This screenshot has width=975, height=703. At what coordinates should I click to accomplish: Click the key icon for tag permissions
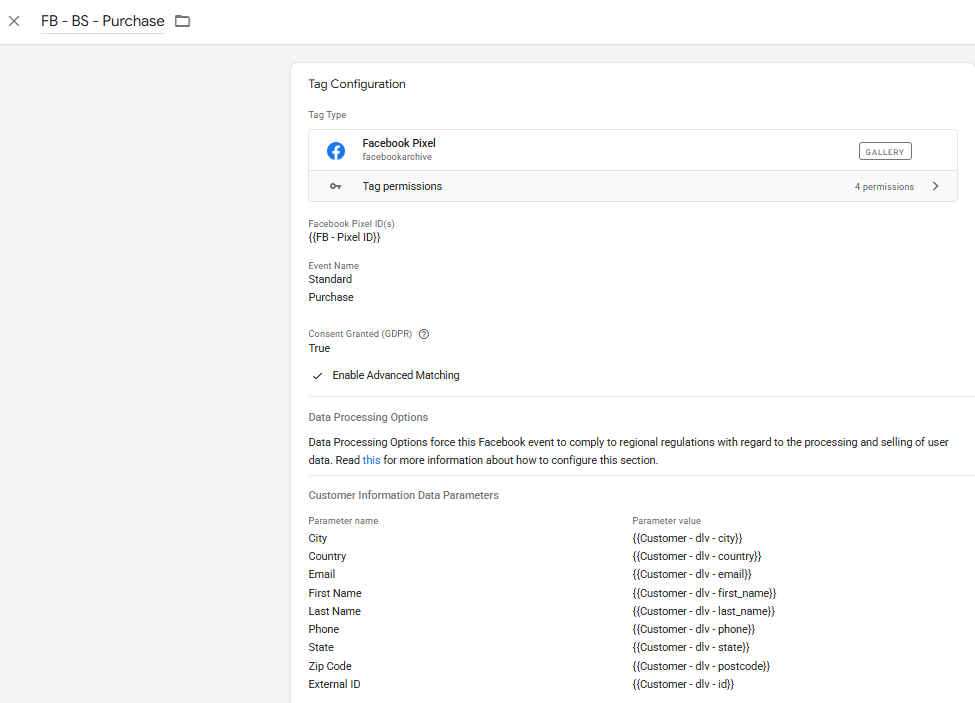[x=336, y=187]
